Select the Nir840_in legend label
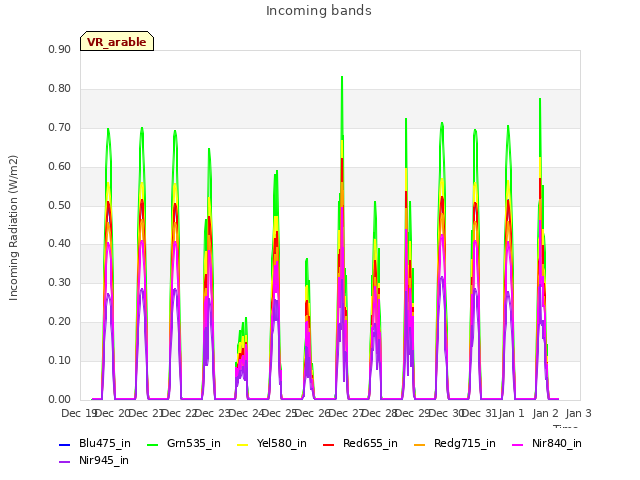This screenshot has height=480, width=640. tap(557, 444)
